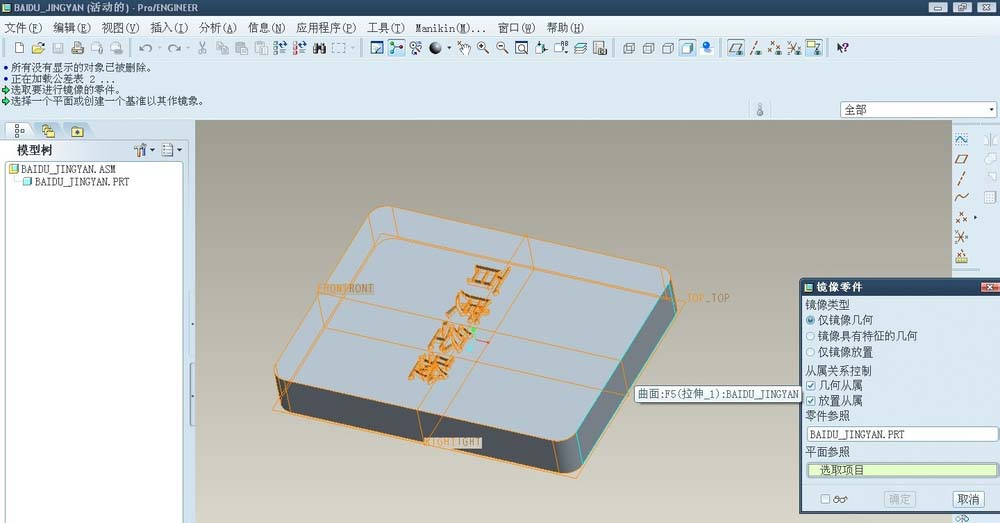Select shaded display style
Viewport: 1000px width, 523px height.
pos(687,48)
